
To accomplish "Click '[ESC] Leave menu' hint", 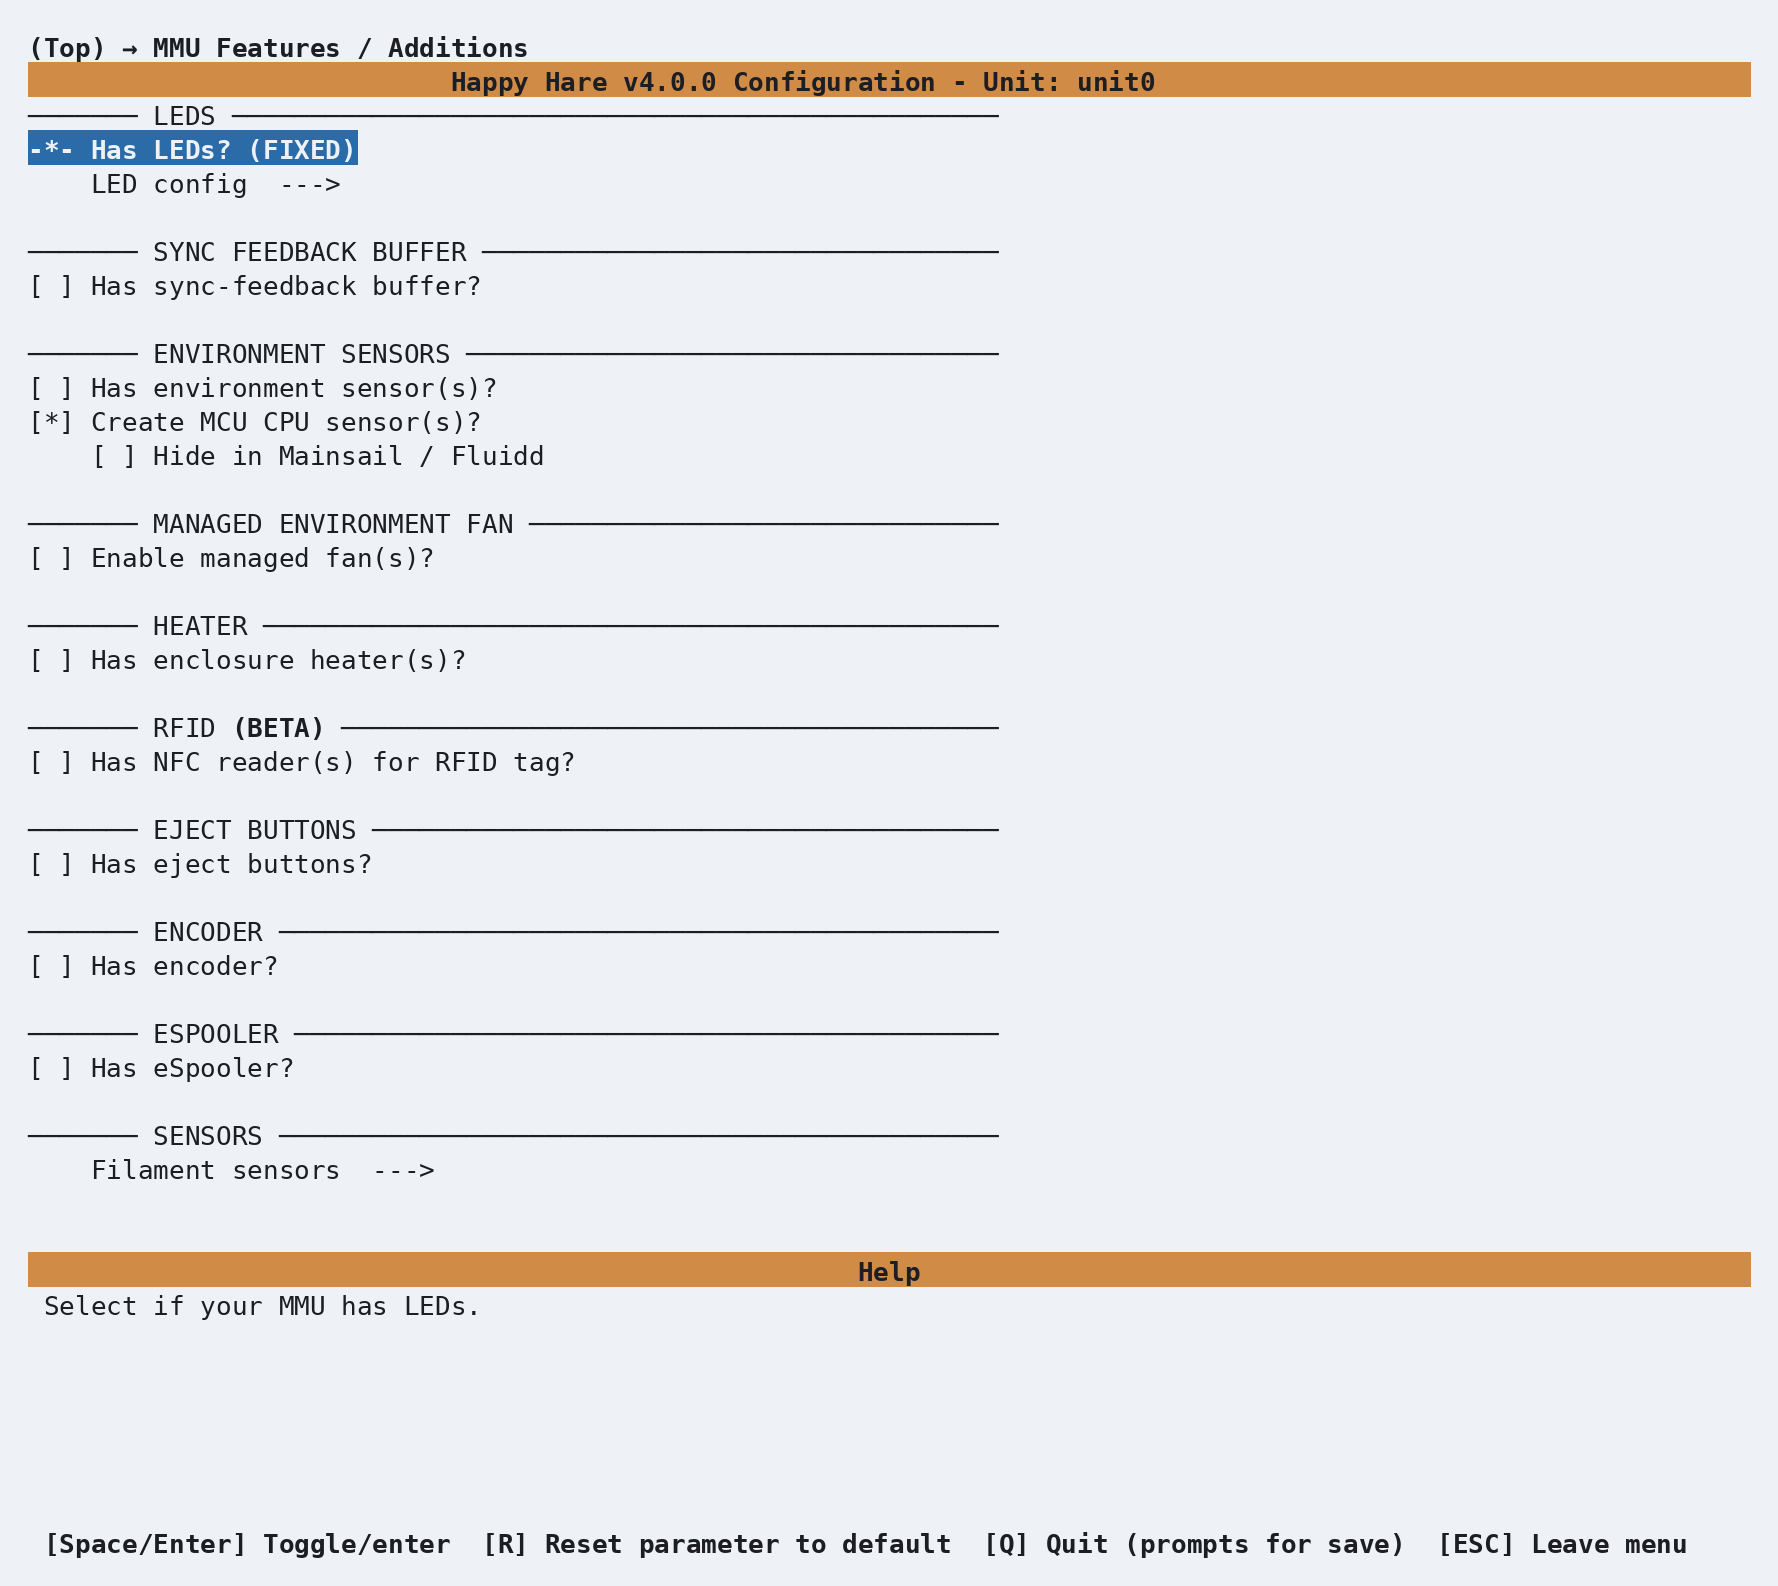I will (1562, 1544).
